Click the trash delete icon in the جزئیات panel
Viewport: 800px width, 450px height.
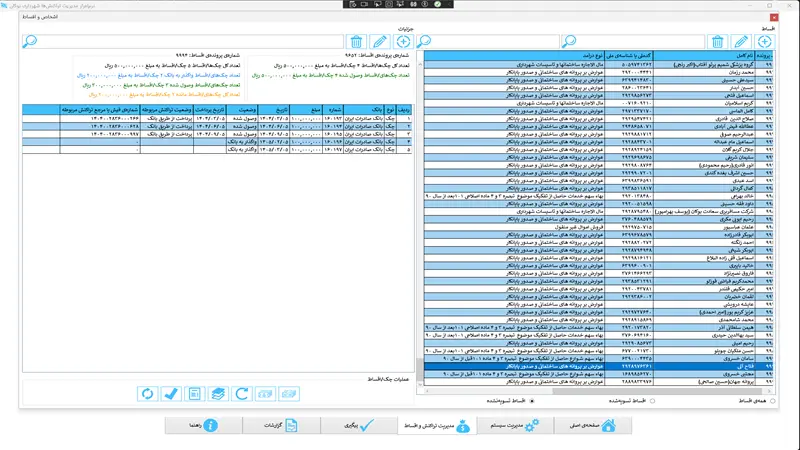(355, 41)
